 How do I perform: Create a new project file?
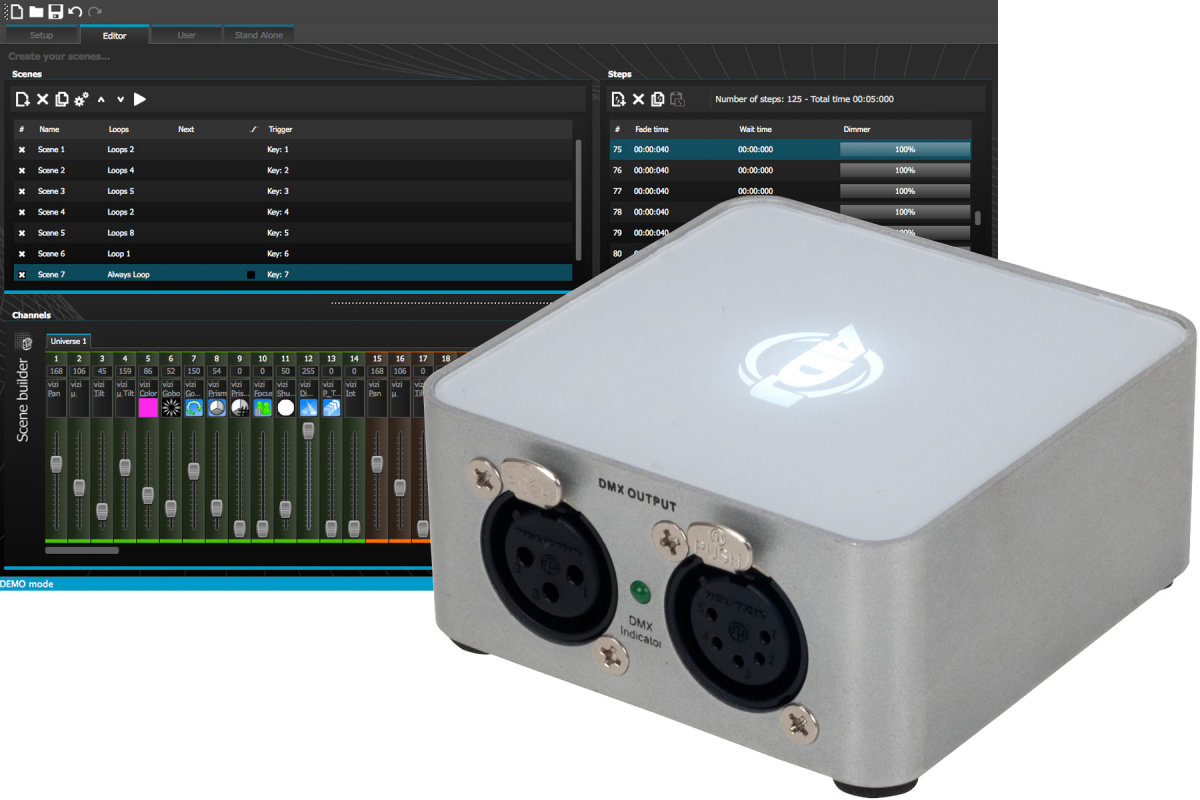pos(15,11)
